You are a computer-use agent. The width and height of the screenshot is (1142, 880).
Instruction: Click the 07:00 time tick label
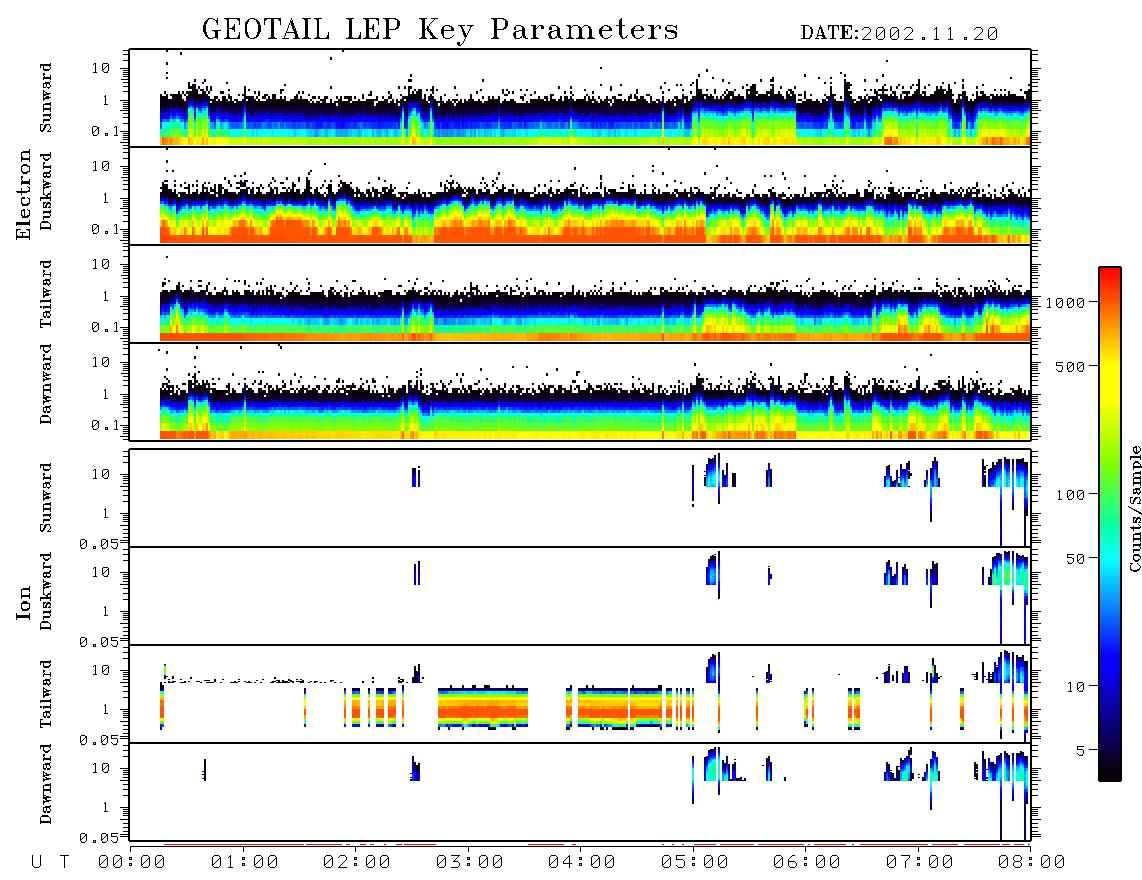click(x=919, y=863)
